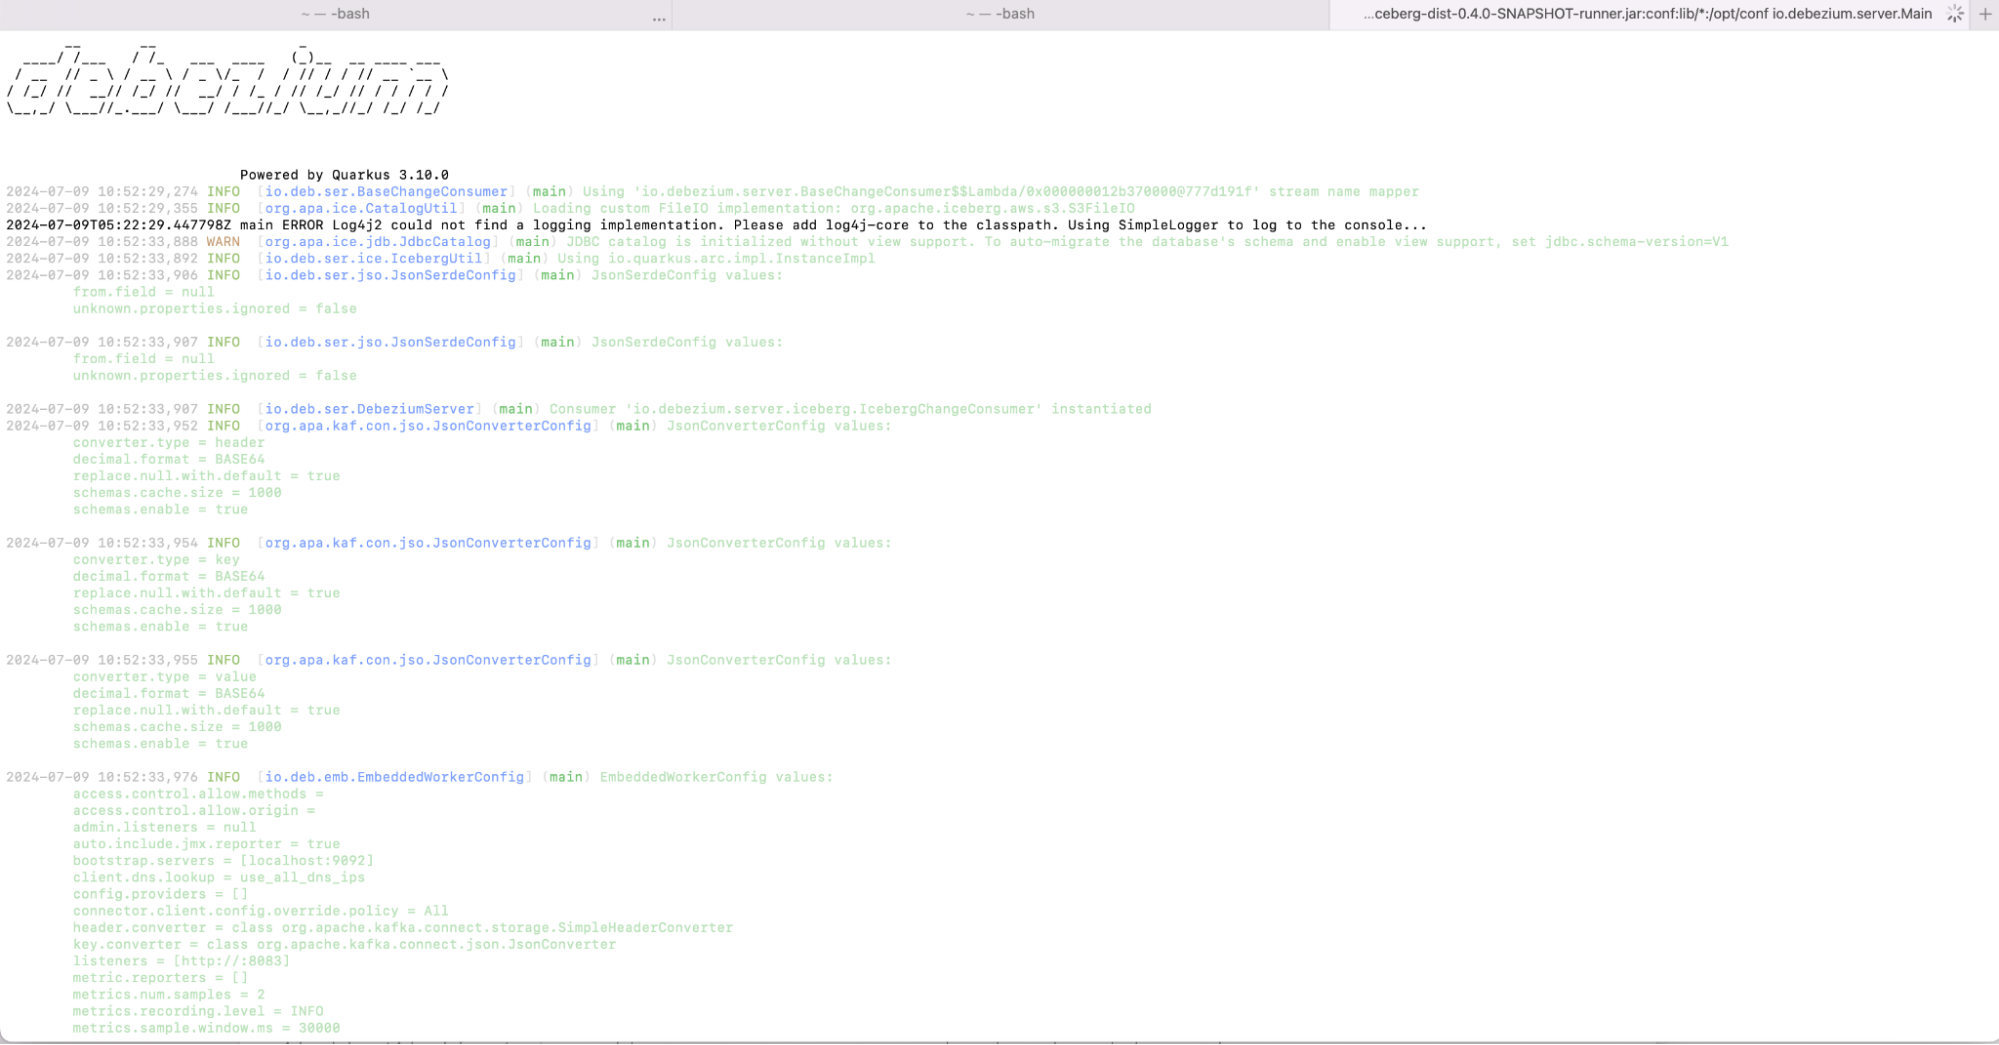Click text "jdbc.schema-version=V1"
This screenshot has height=1045, width=1999.
(1636, 242)
